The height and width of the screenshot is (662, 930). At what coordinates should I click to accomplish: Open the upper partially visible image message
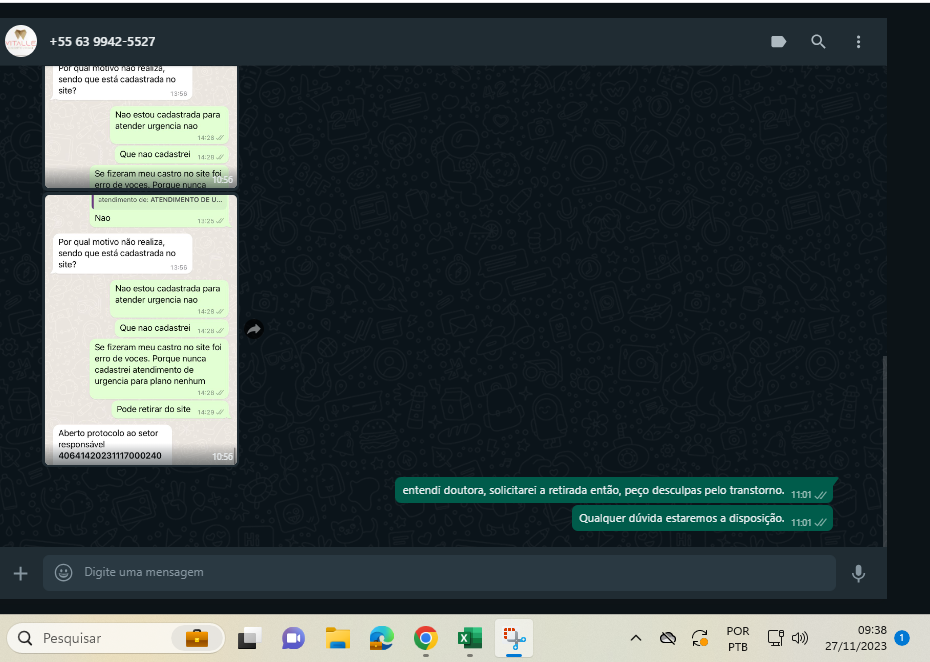click(141, 126)
